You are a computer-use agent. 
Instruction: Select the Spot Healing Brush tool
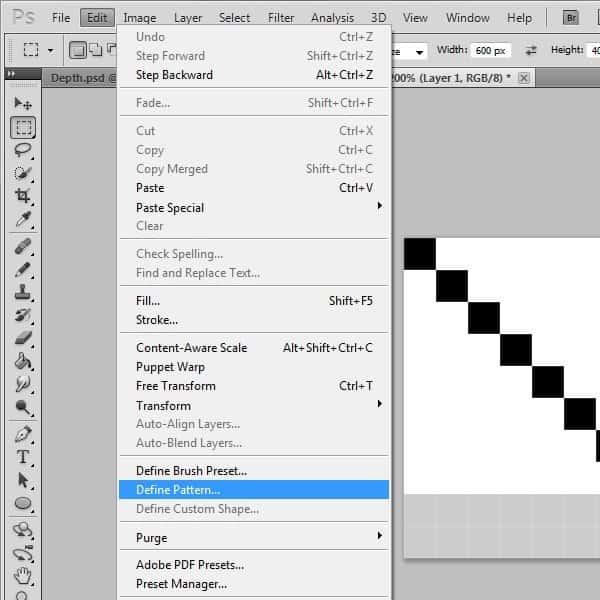tap(23, 247)
